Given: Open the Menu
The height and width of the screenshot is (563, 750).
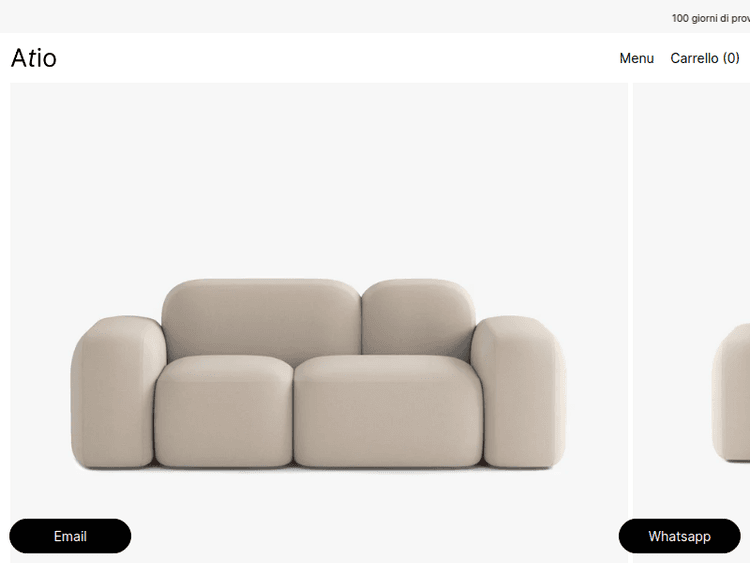Looking at the screenshot, I should coord(636,58).
